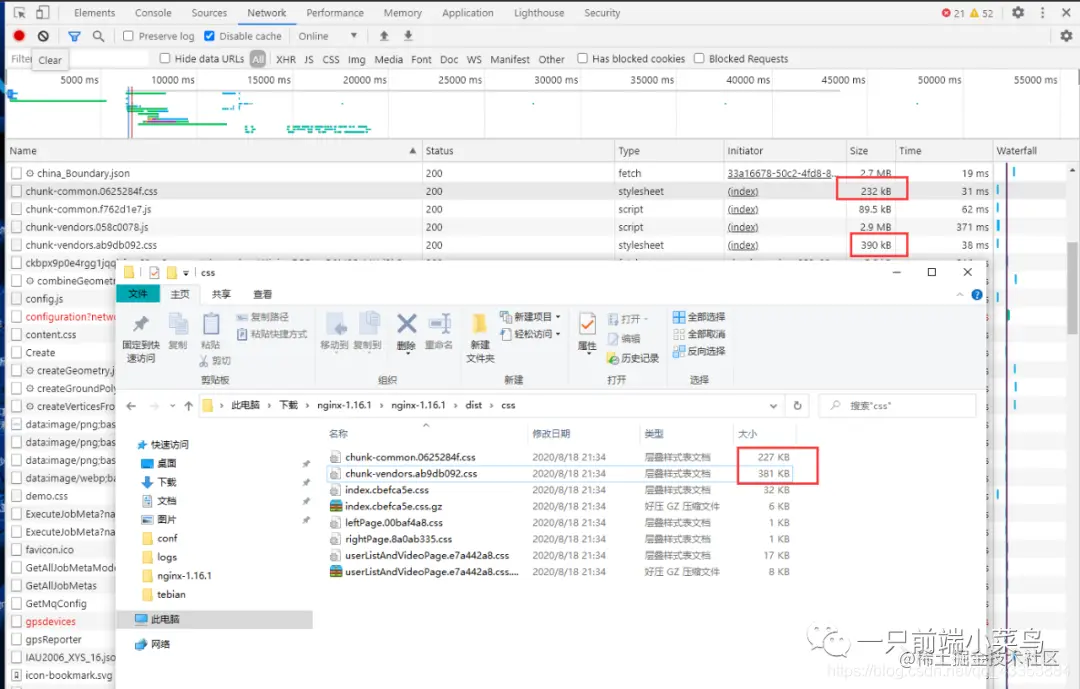Click the network list vertical scrollbar
Screen dimensions: 1080x689
click(1072, 287)
